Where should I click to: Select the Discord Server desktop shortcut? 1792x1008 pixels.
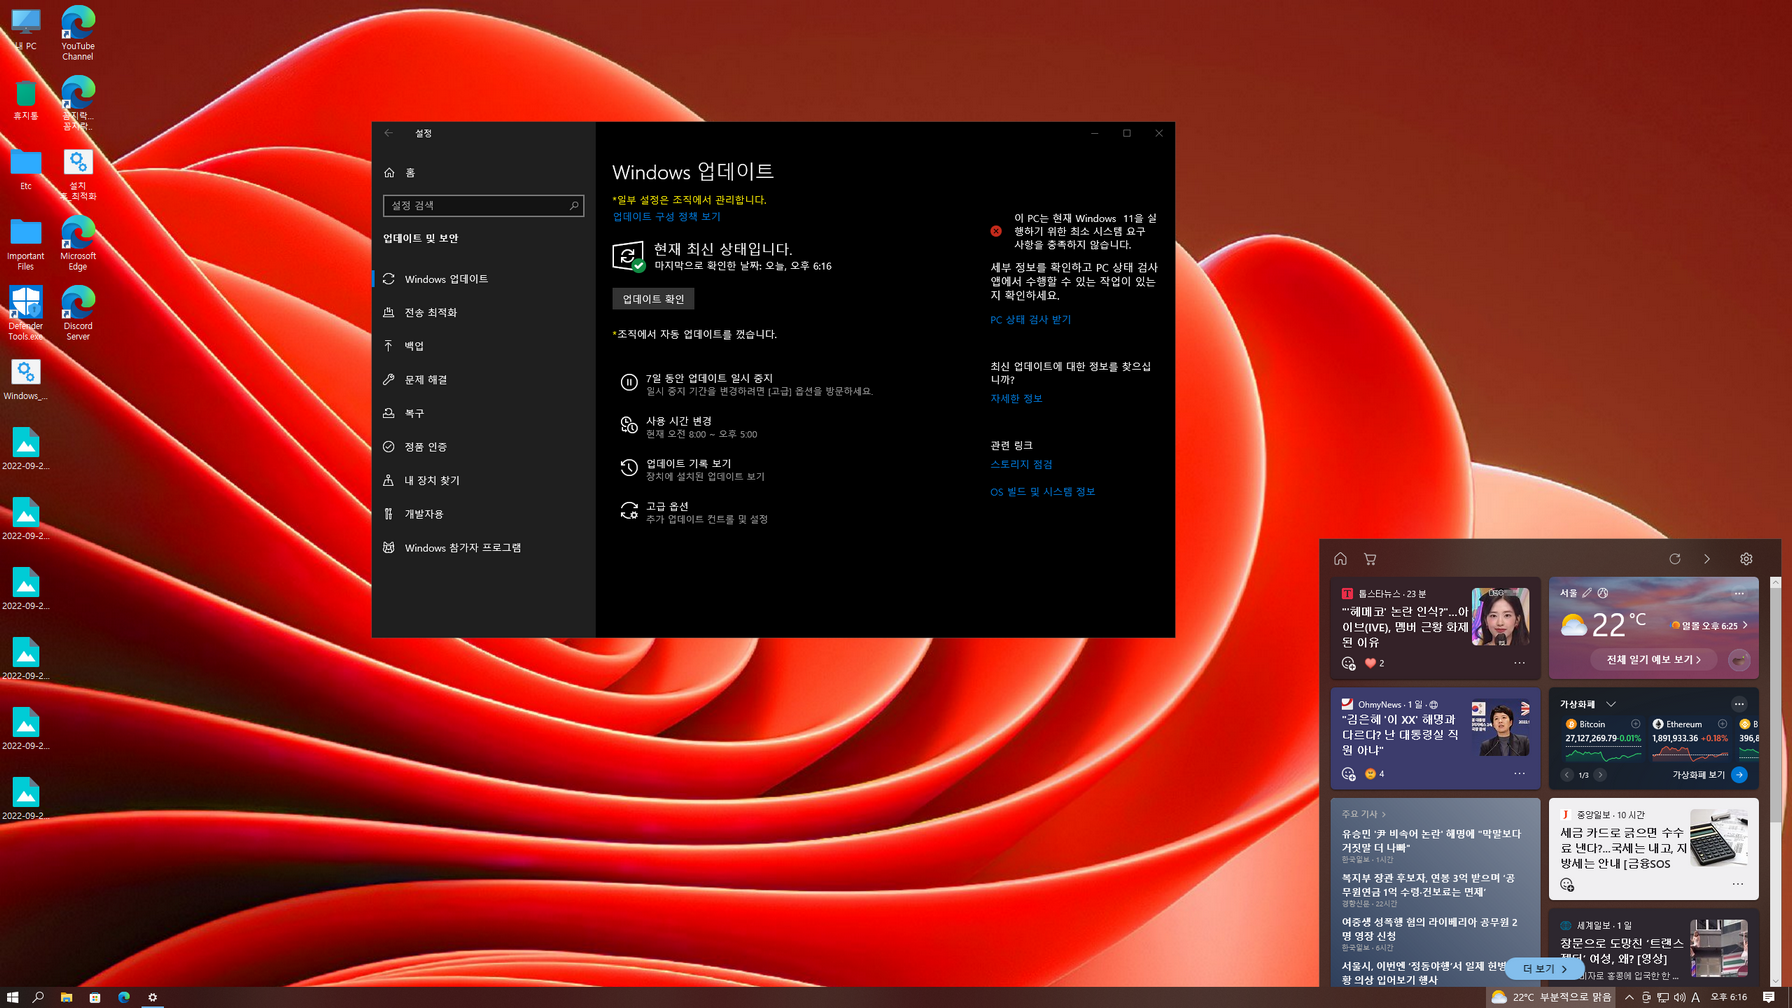pyautogui.click(x=78, y=313)
